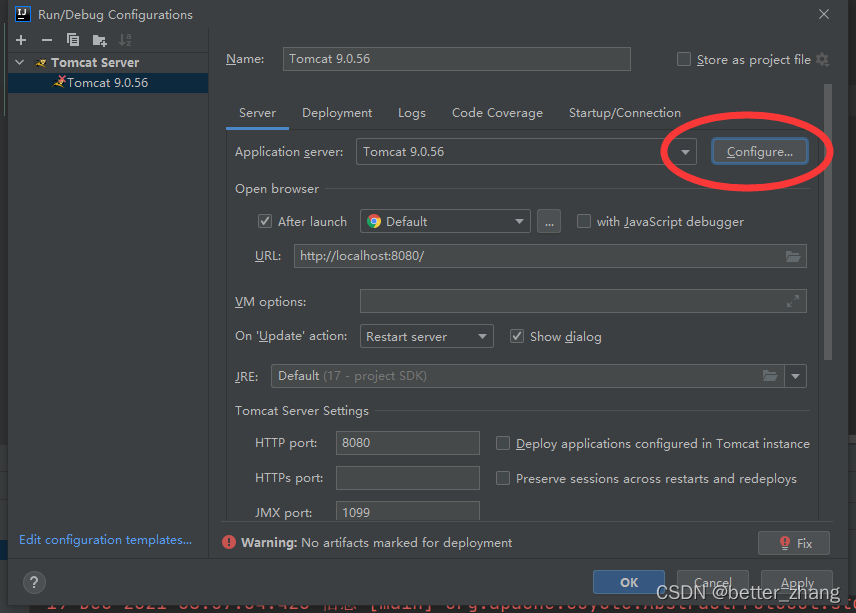
Task: Browse for JRE folder
Action: (x=770, y=376)
